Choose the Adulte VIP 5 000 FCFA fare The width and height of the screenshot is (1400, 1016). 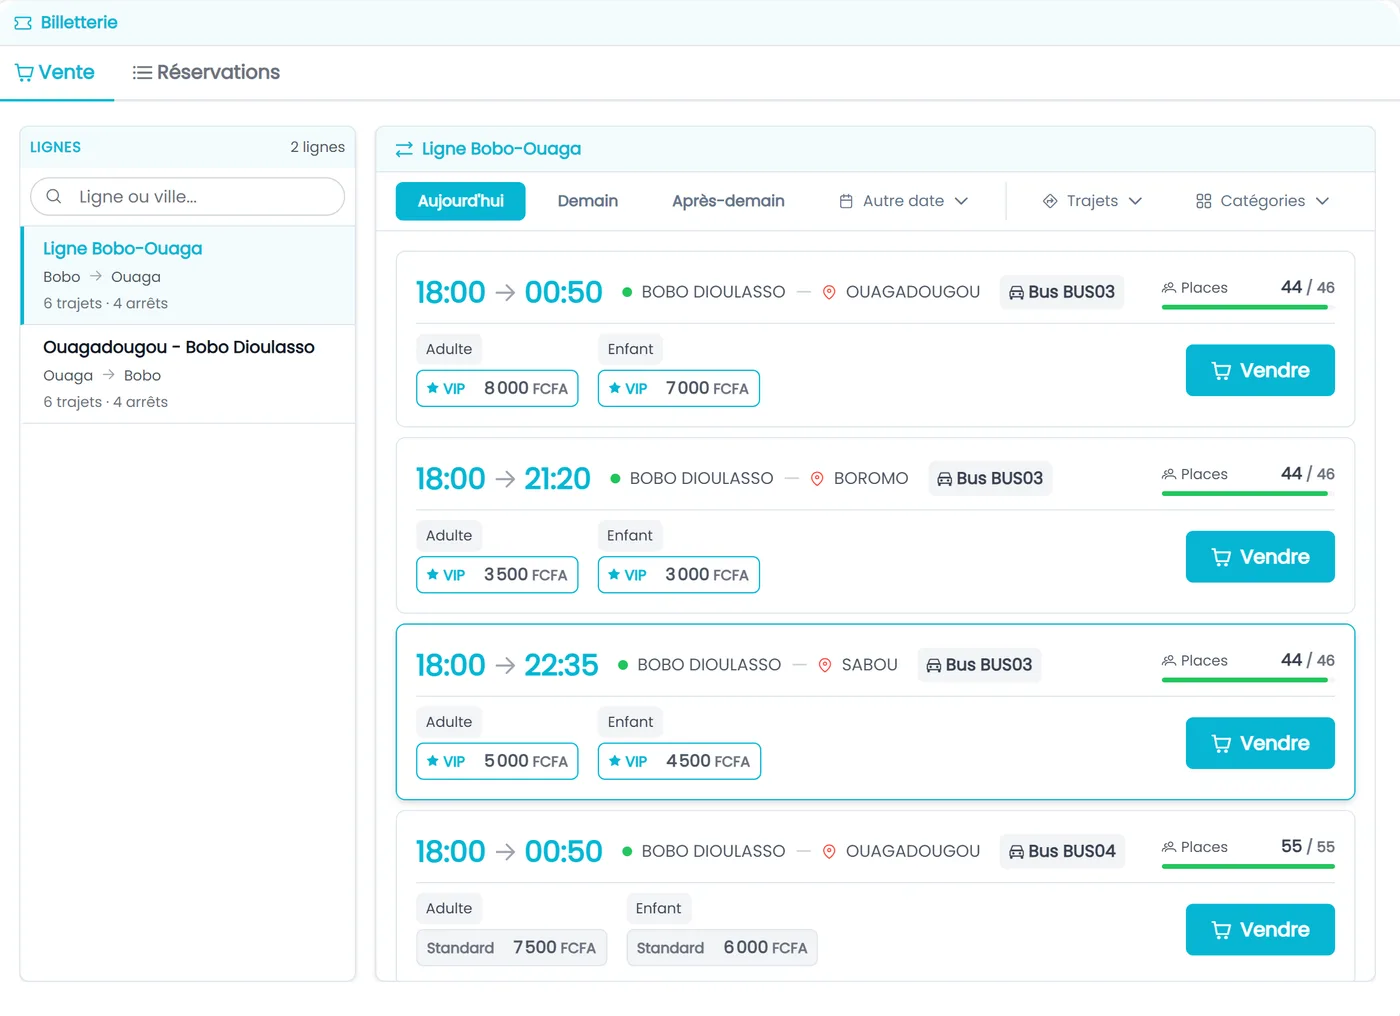497,761
